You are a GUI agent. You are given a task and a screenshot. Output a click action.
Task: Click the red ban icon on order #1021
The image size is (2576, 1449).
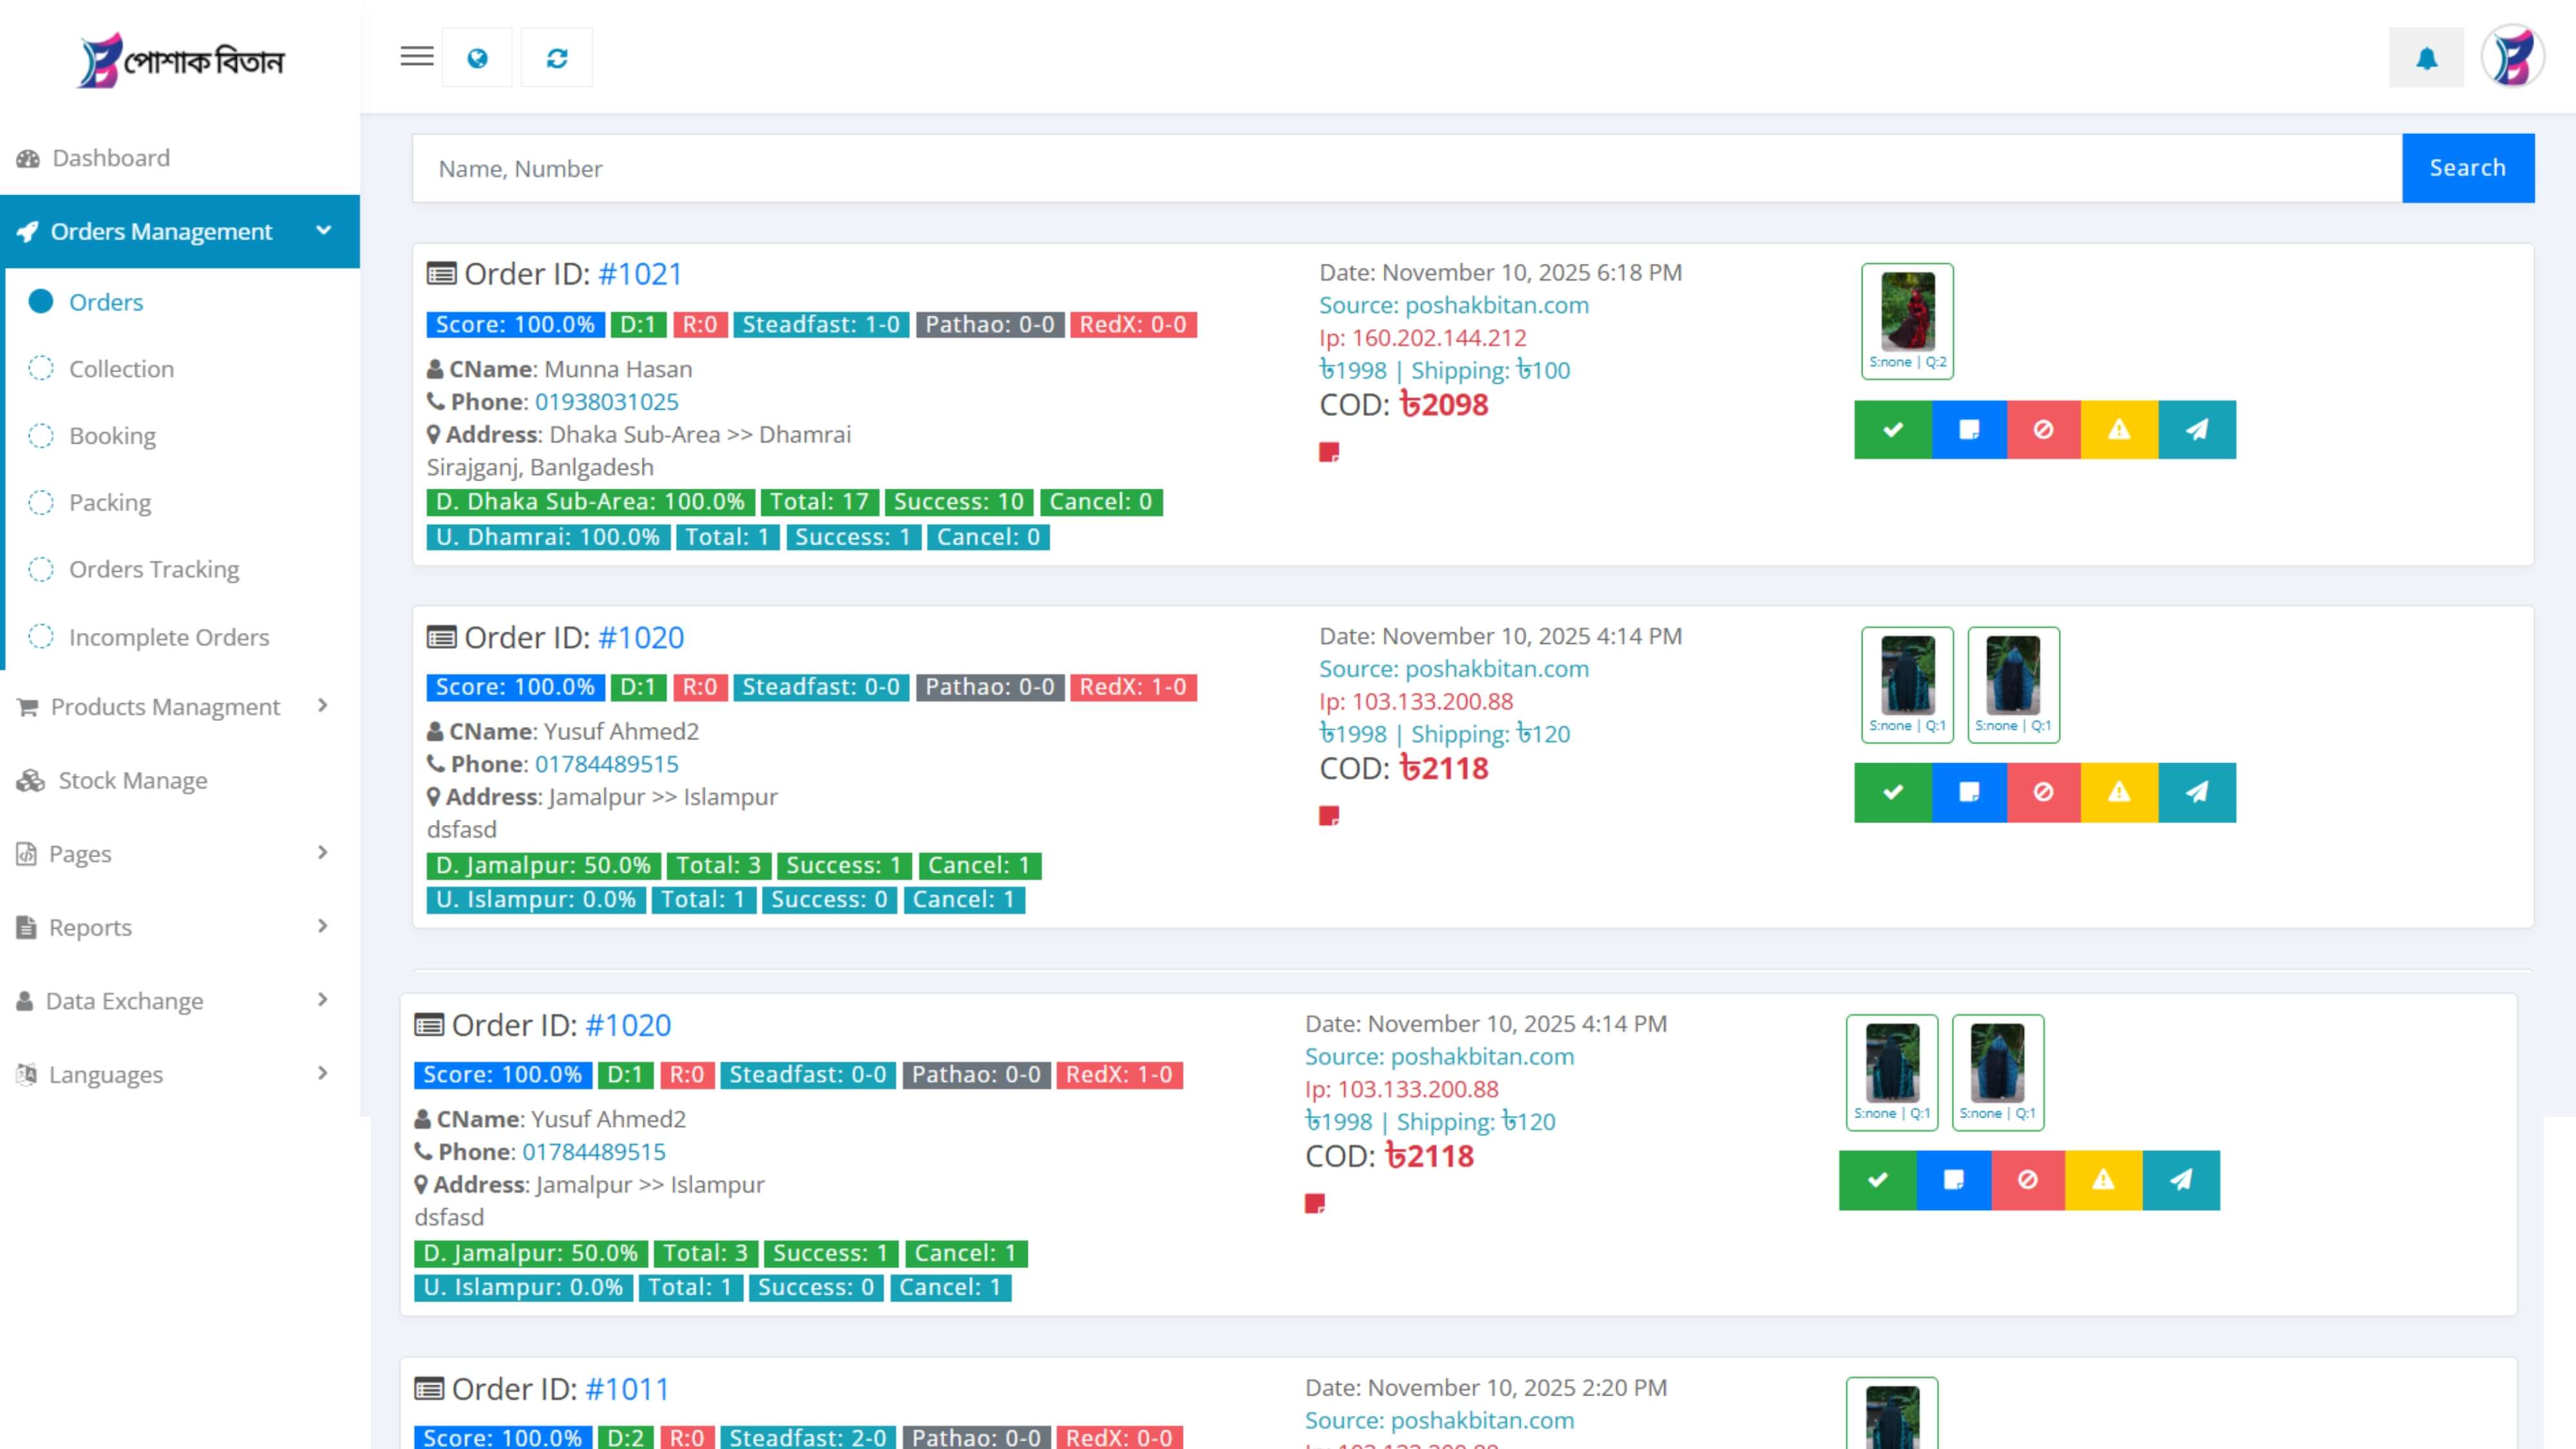coord(2043,430)
